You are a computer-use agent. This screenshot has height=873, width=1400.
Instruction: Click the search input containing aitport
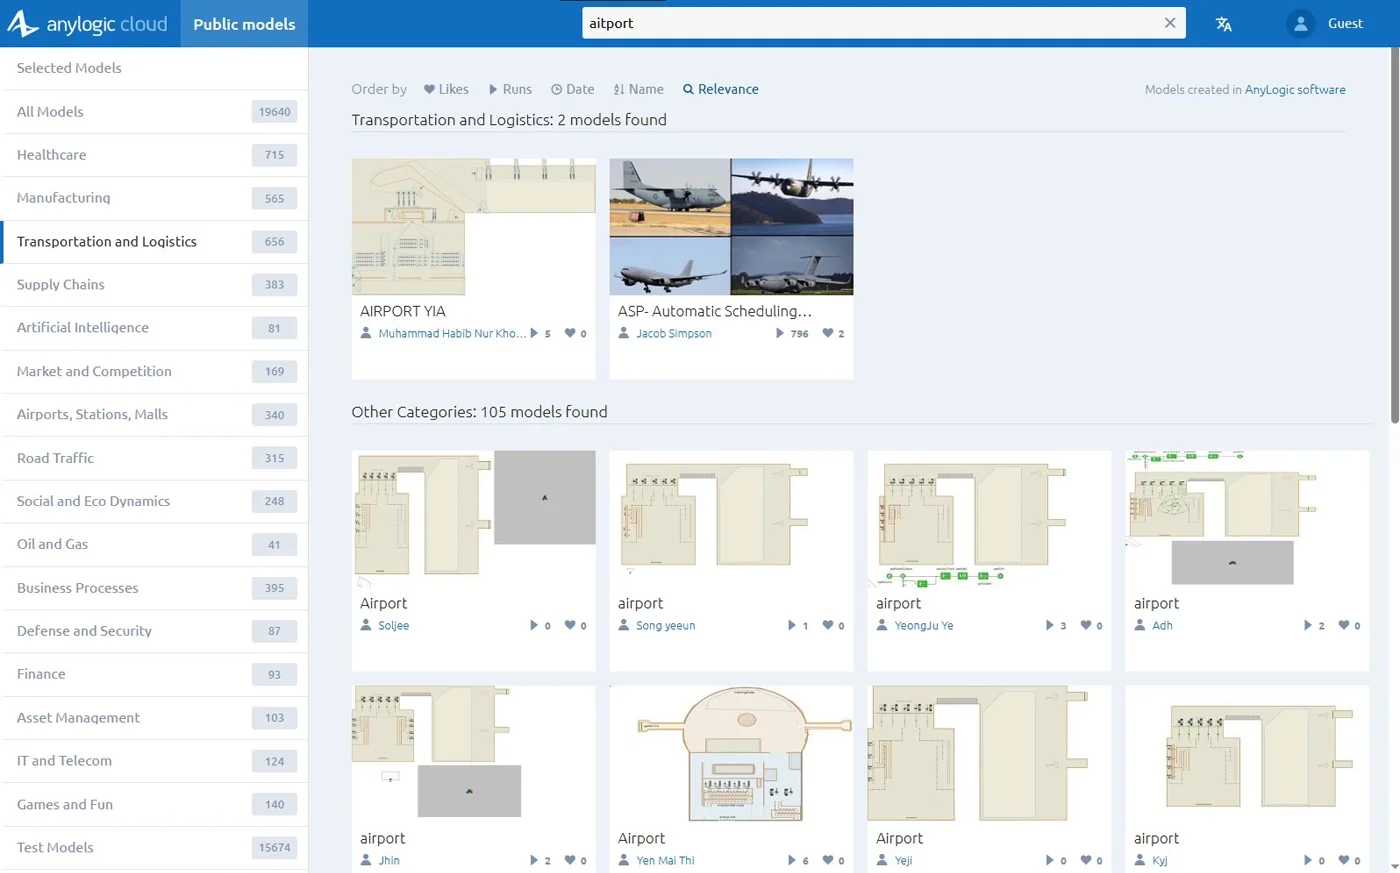coord(870,23)
